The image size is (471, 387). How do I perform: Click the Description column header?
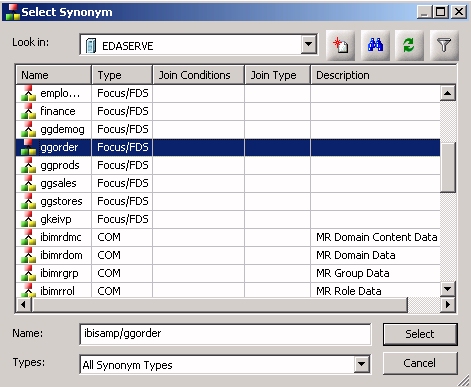(383, 75)
